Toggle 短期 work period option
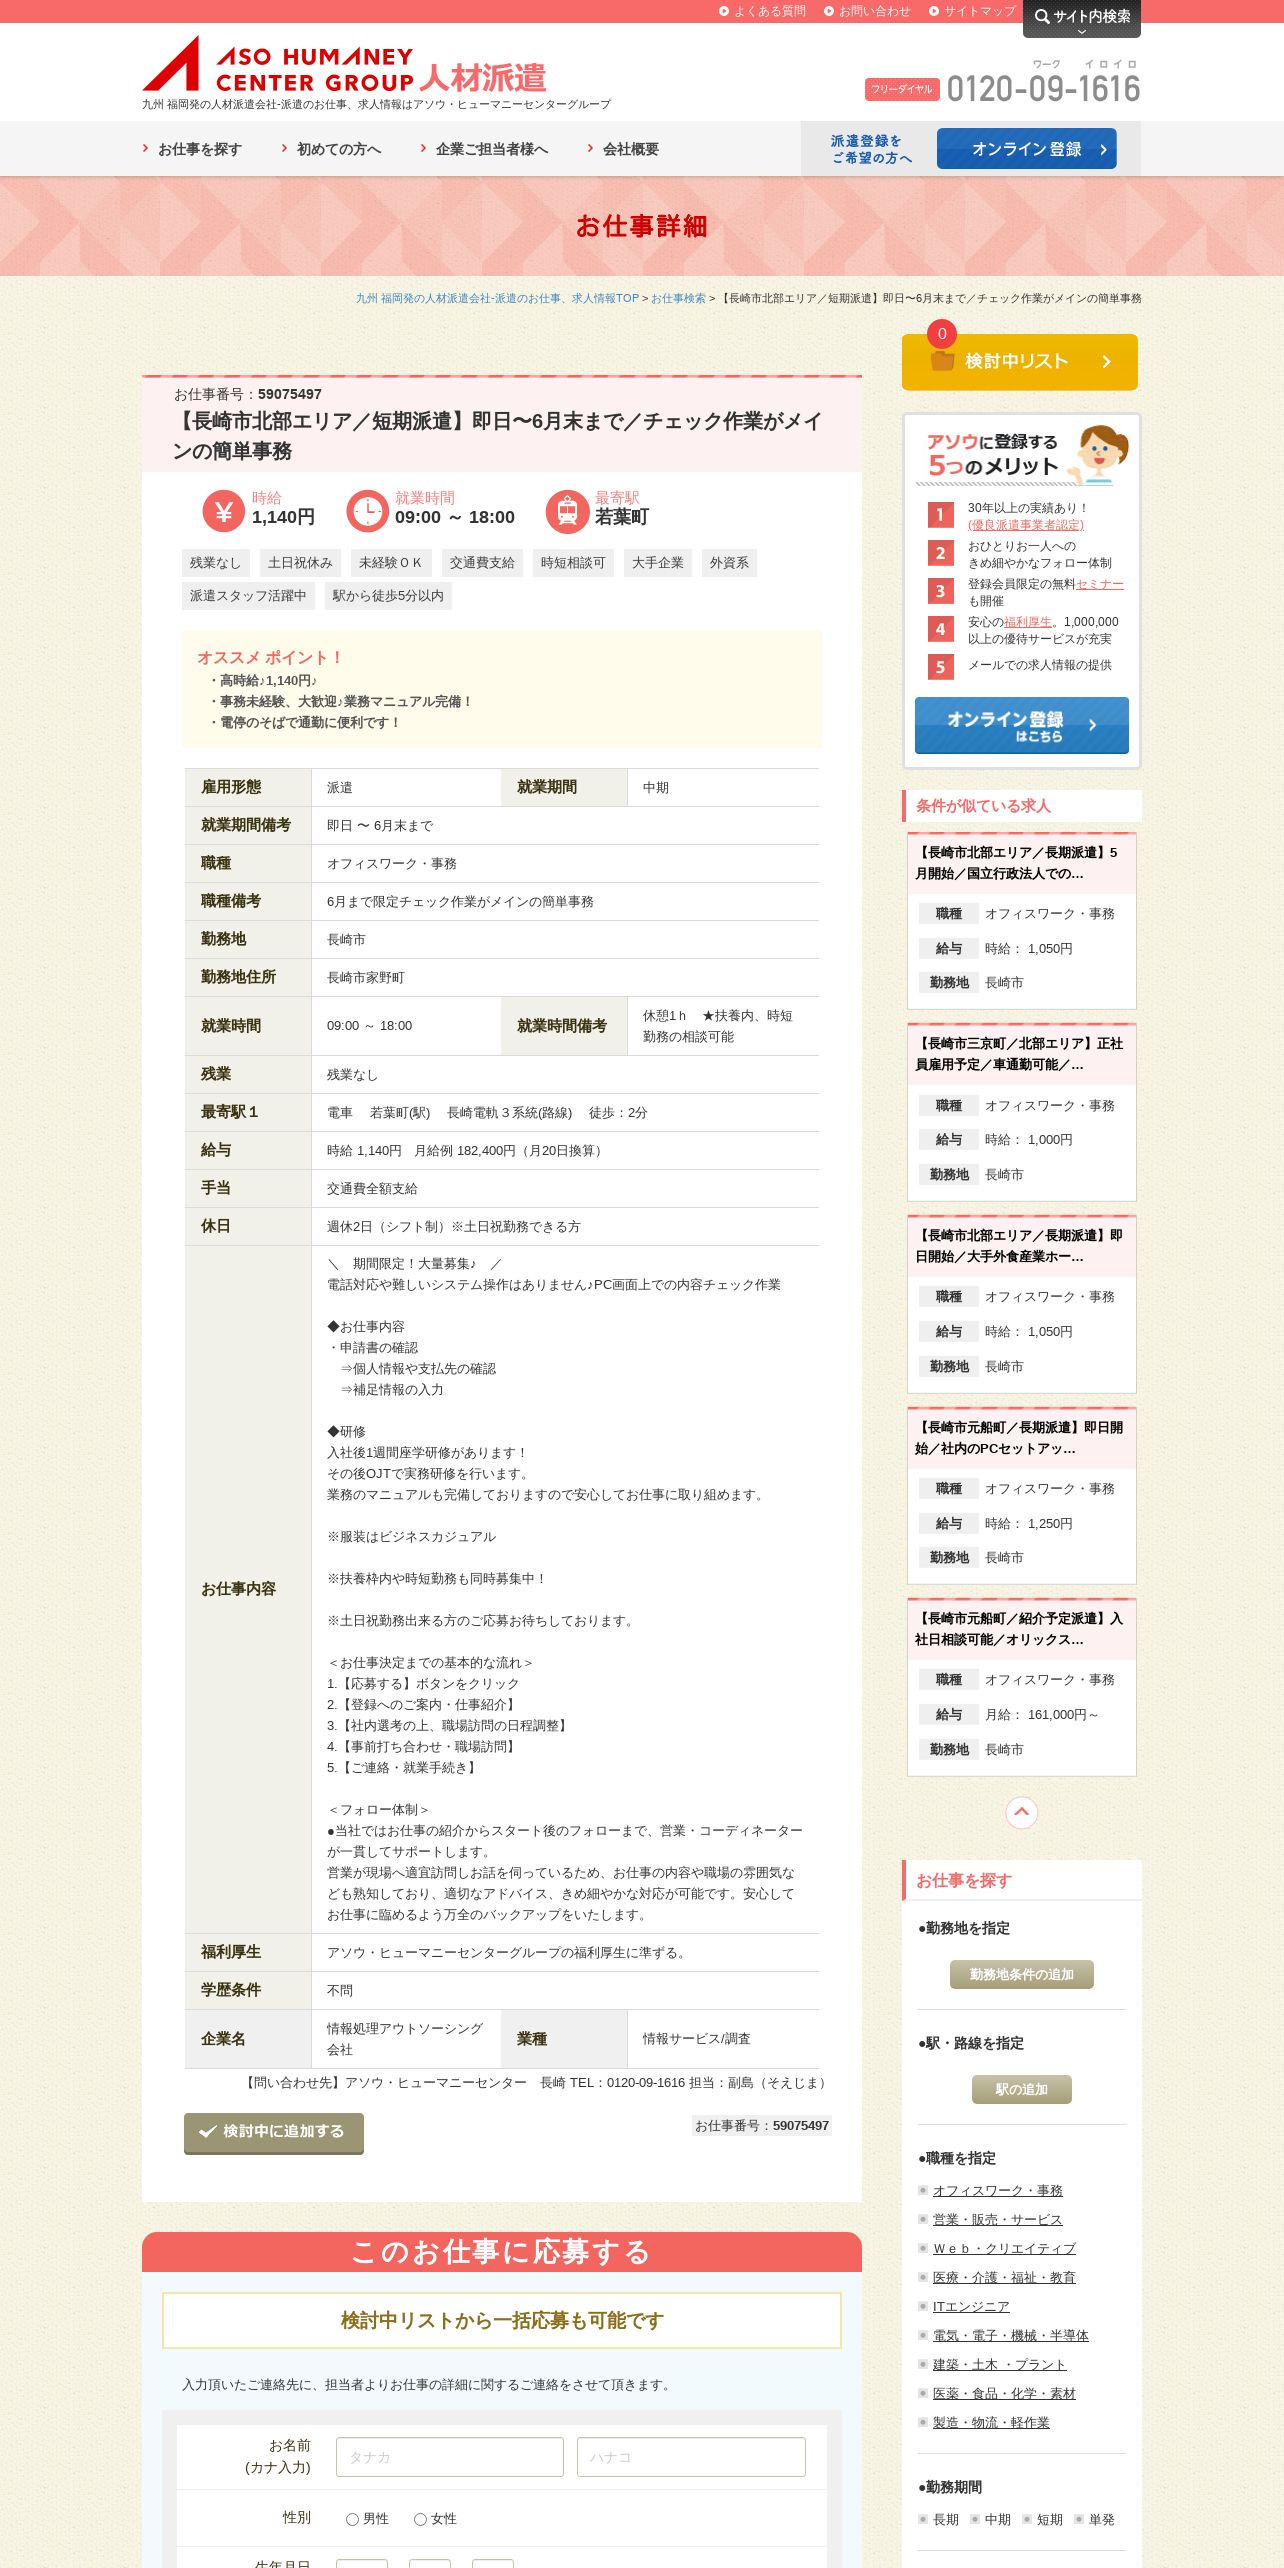This screenshot has width=1284, height=2568. coord(1043,2520)
